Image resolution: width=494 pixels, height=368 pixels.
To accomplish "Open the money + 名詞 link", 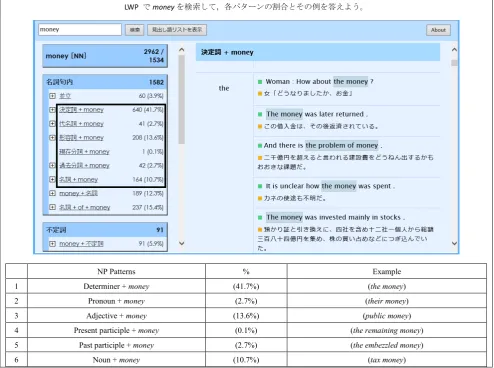I will [x=78, y=193].
